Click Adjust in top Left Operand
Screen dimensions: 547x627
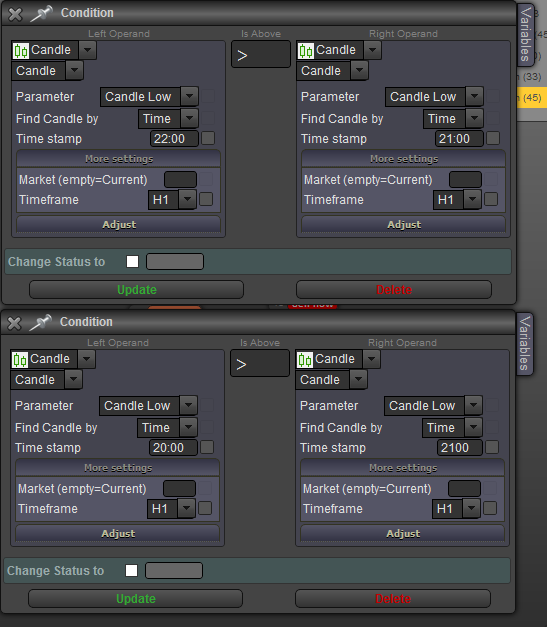pyautogui.click(x=119, y=224)
